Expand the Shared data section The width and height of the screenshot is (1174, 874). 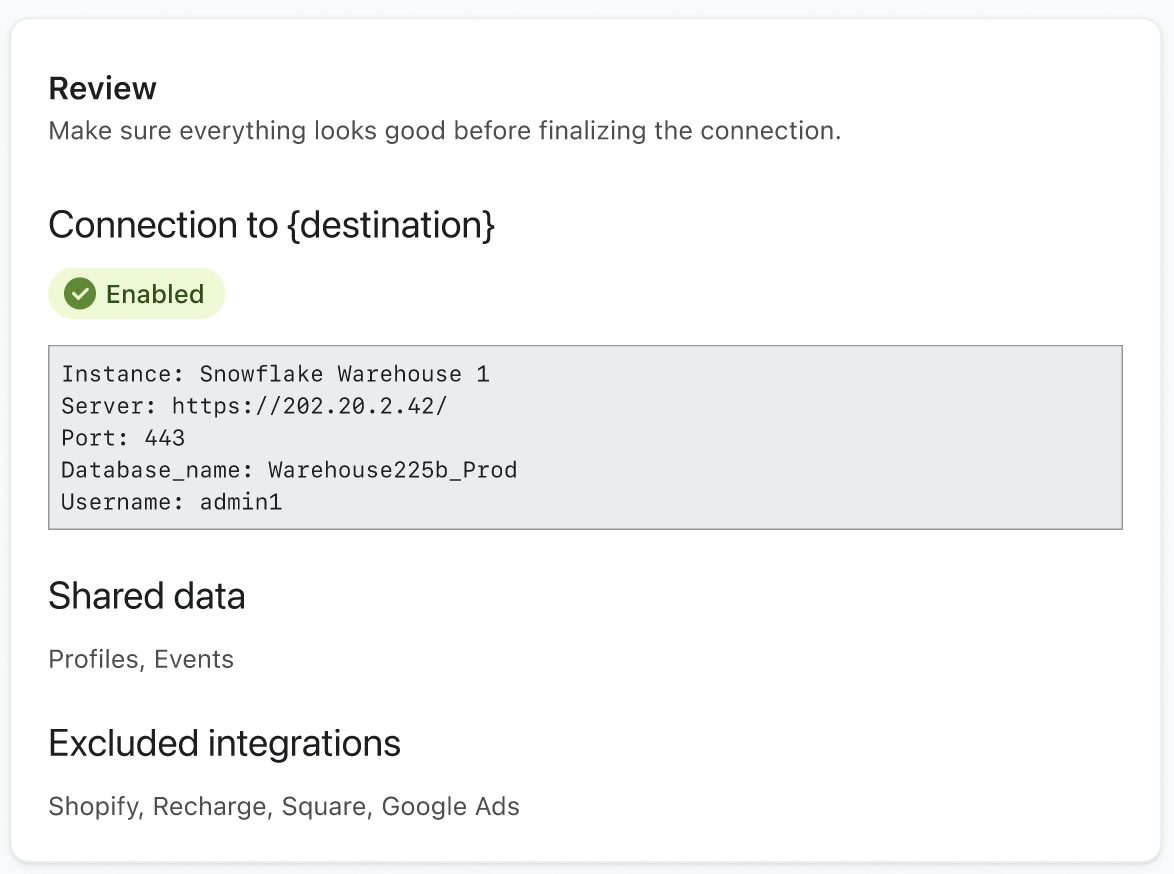click(x=146, y=595)
